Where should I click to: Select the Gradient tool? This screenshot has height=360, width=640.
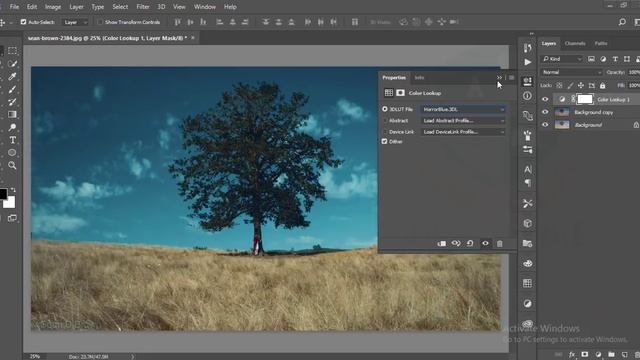12,115
